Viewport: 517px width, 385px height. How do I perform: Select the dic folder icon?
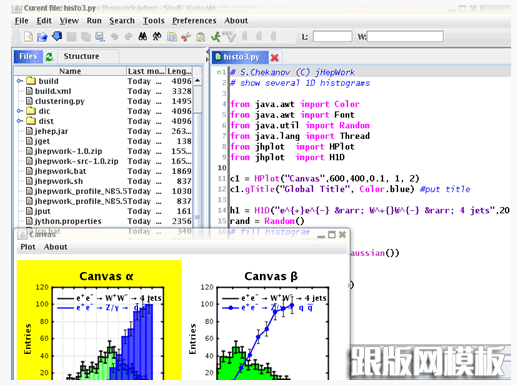[x=31, y=111]
